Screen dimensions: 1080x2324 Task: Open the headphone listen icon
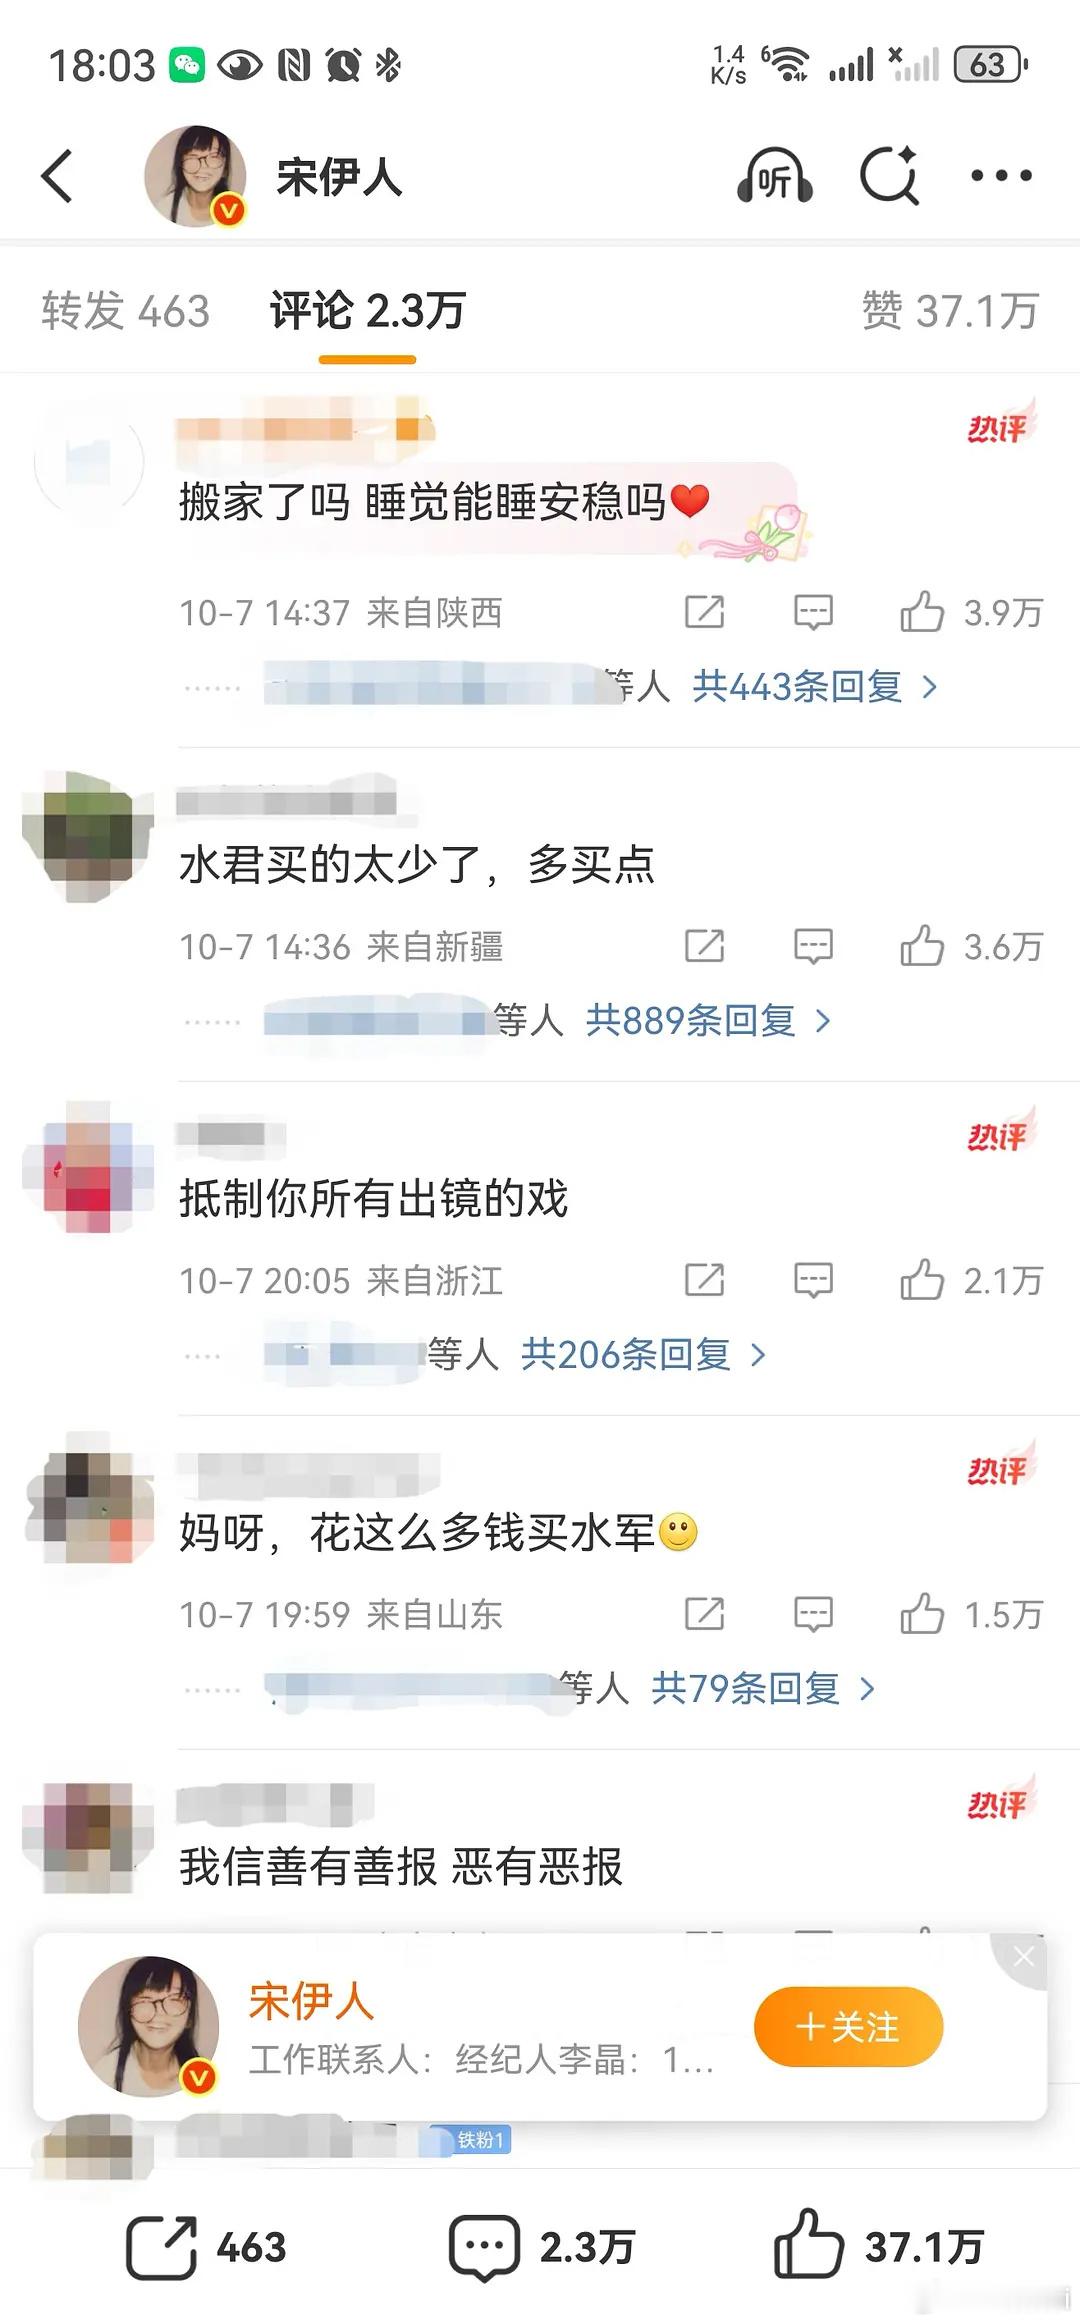point(774,176)
